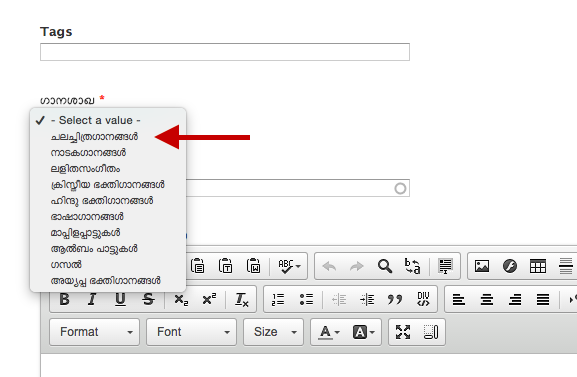Click the autocomplete text field with circle indicator
577x377 pixels.
tap(298, 188)
